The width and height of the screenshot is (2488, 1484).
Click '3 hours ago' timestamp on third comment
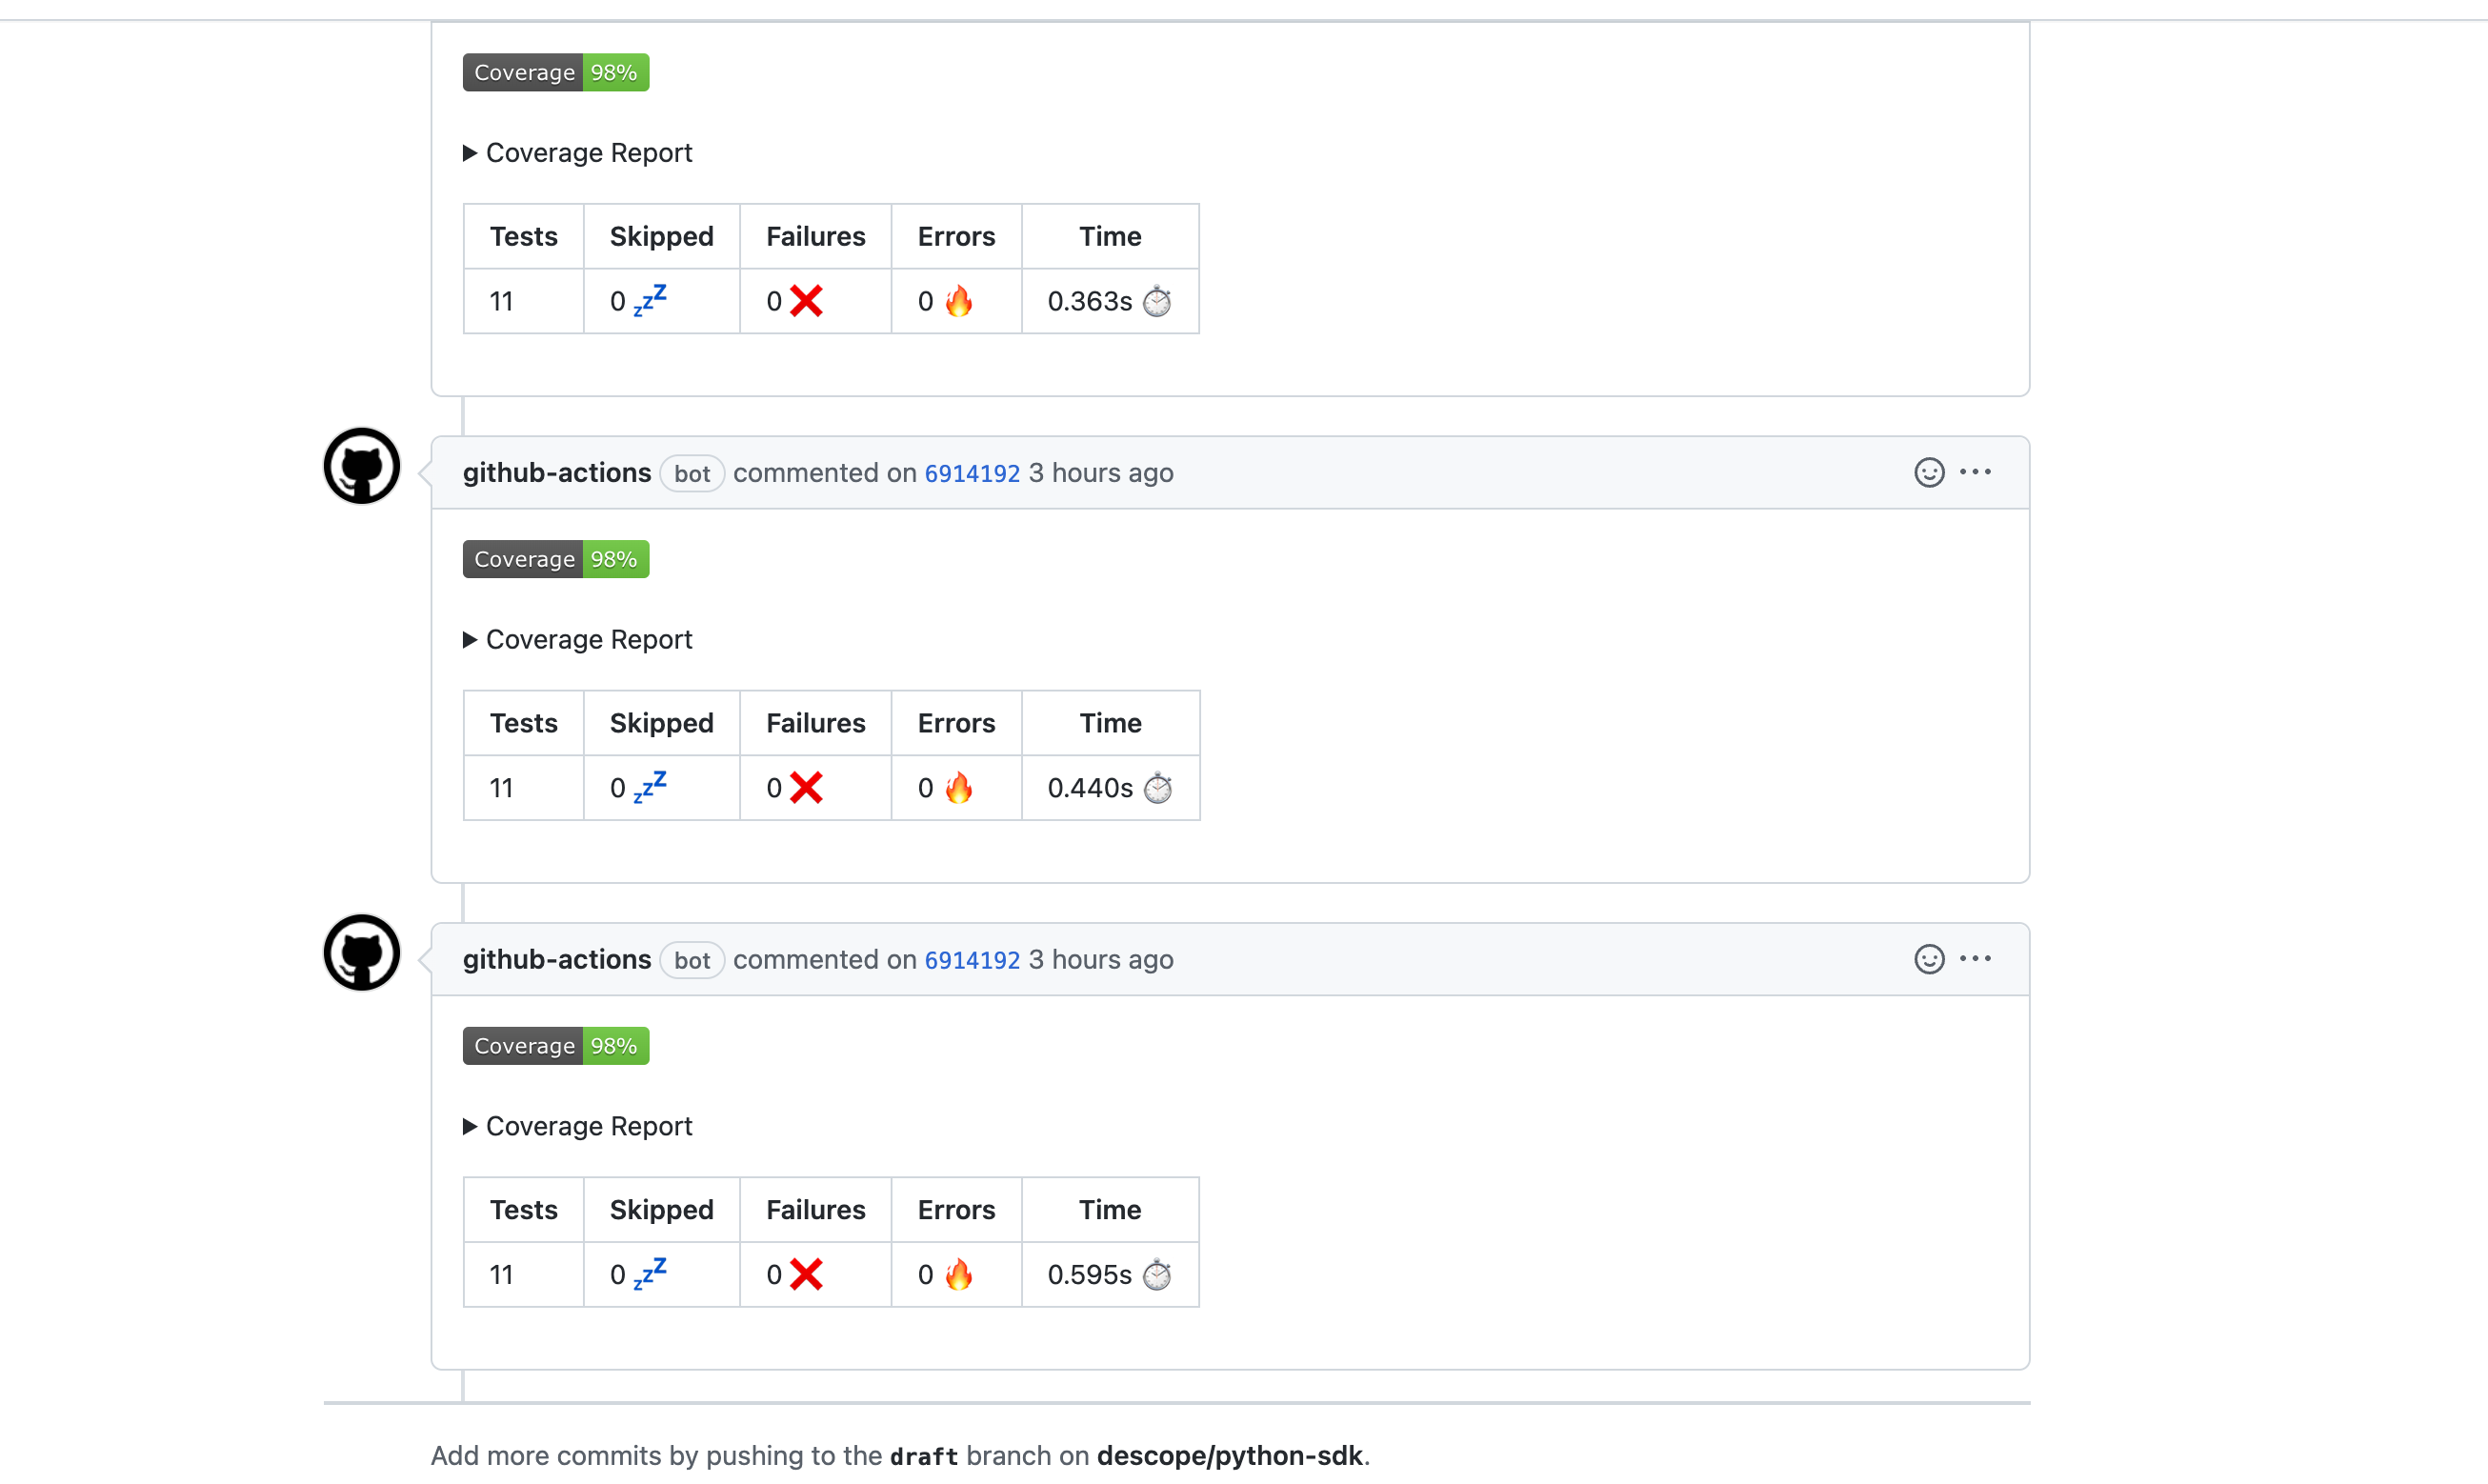click(x=1101, y=960)
